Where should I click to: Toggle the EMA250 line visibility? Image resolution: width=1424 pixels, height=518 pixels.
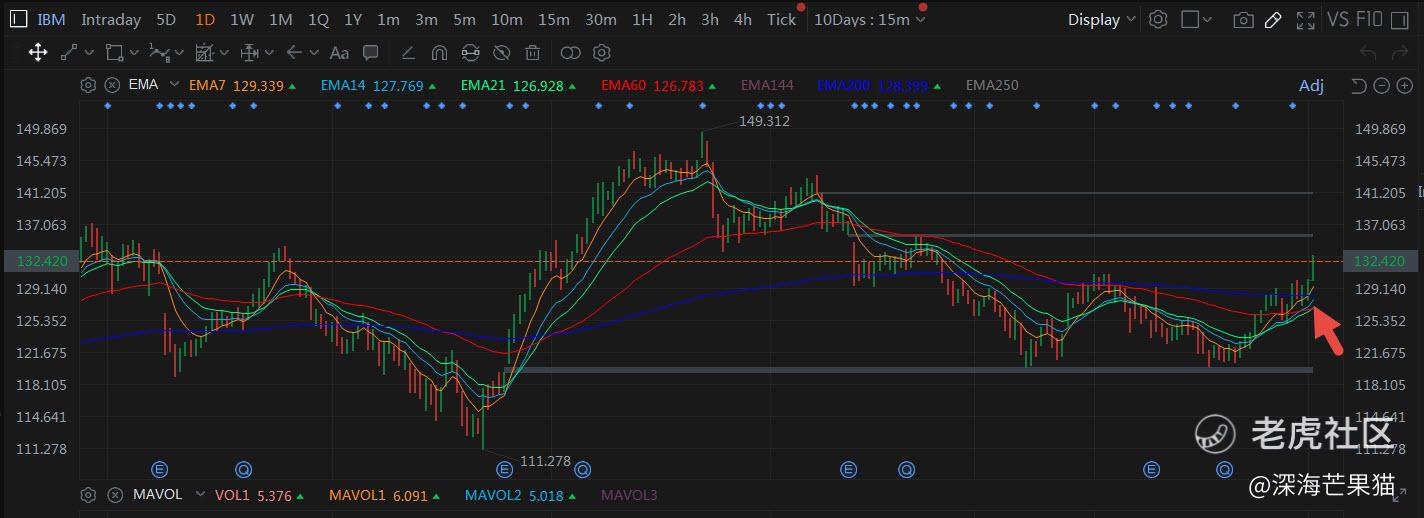click(x=992, y=85)
